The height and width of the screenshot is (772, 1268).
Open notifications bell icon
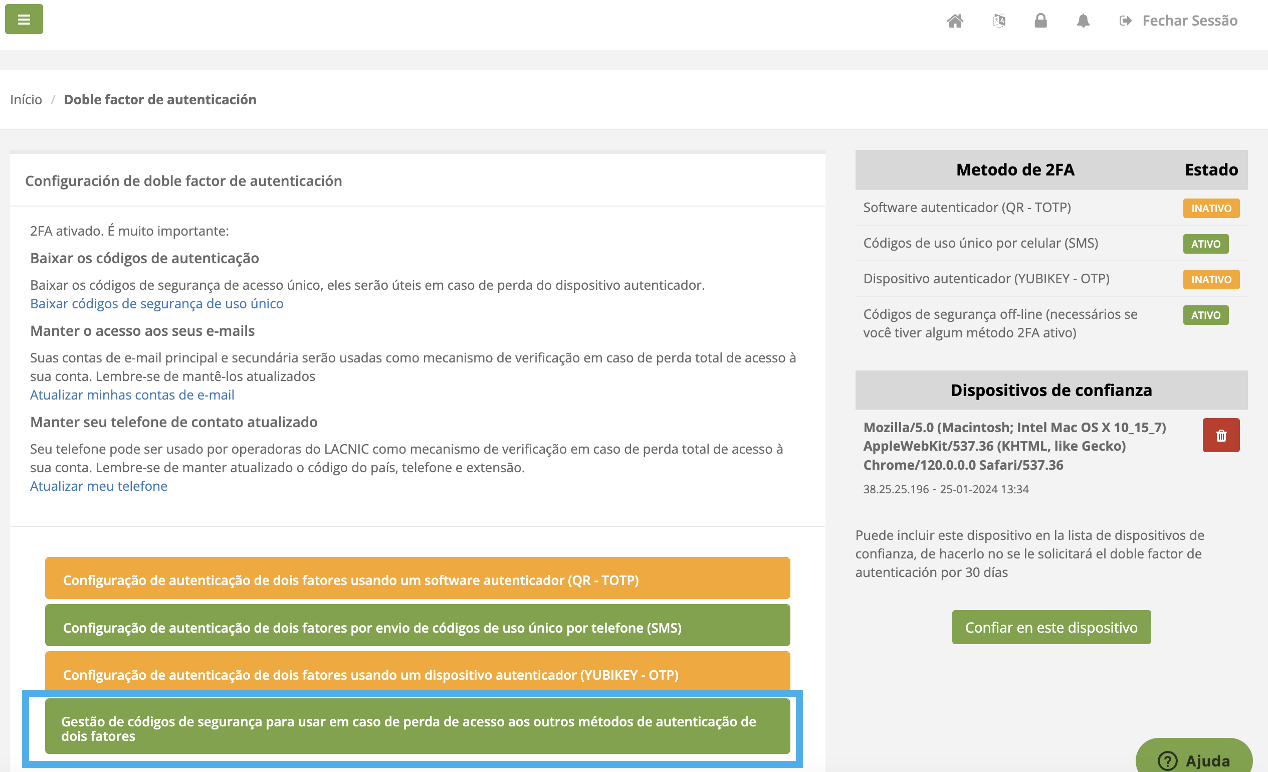pos(1083,21)
